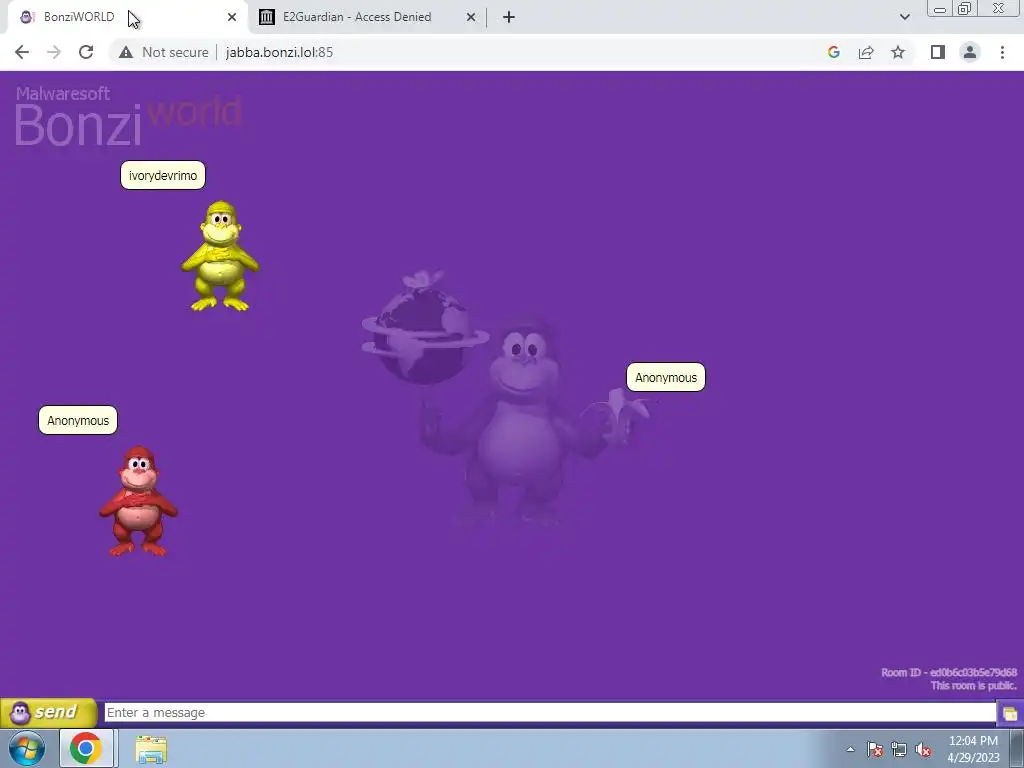Open the clock showing 12:04 PM
1024x768 pixels.
(973, 749)
